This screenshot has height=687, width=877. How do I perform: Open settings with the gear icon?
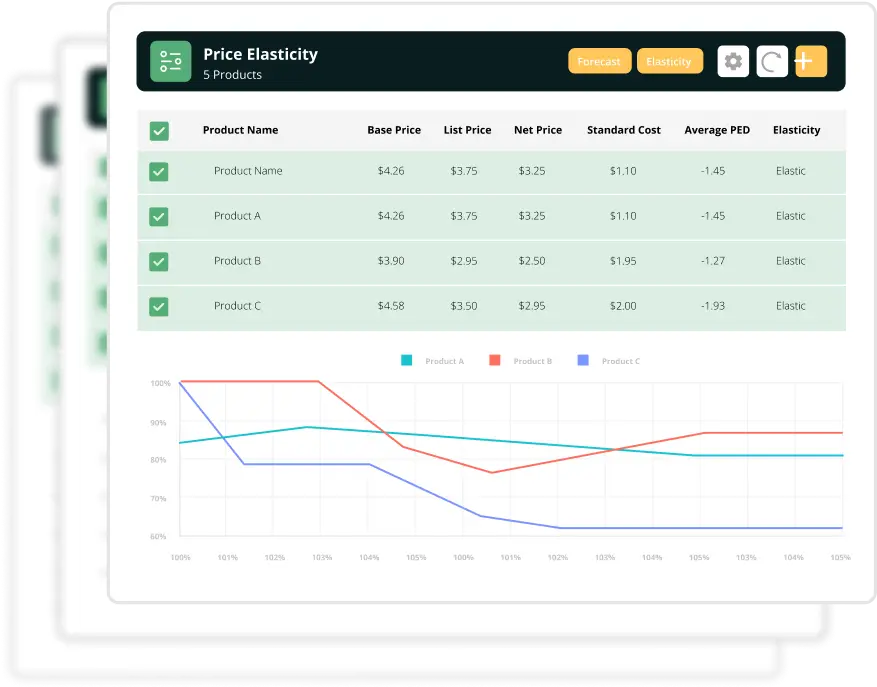733,61
